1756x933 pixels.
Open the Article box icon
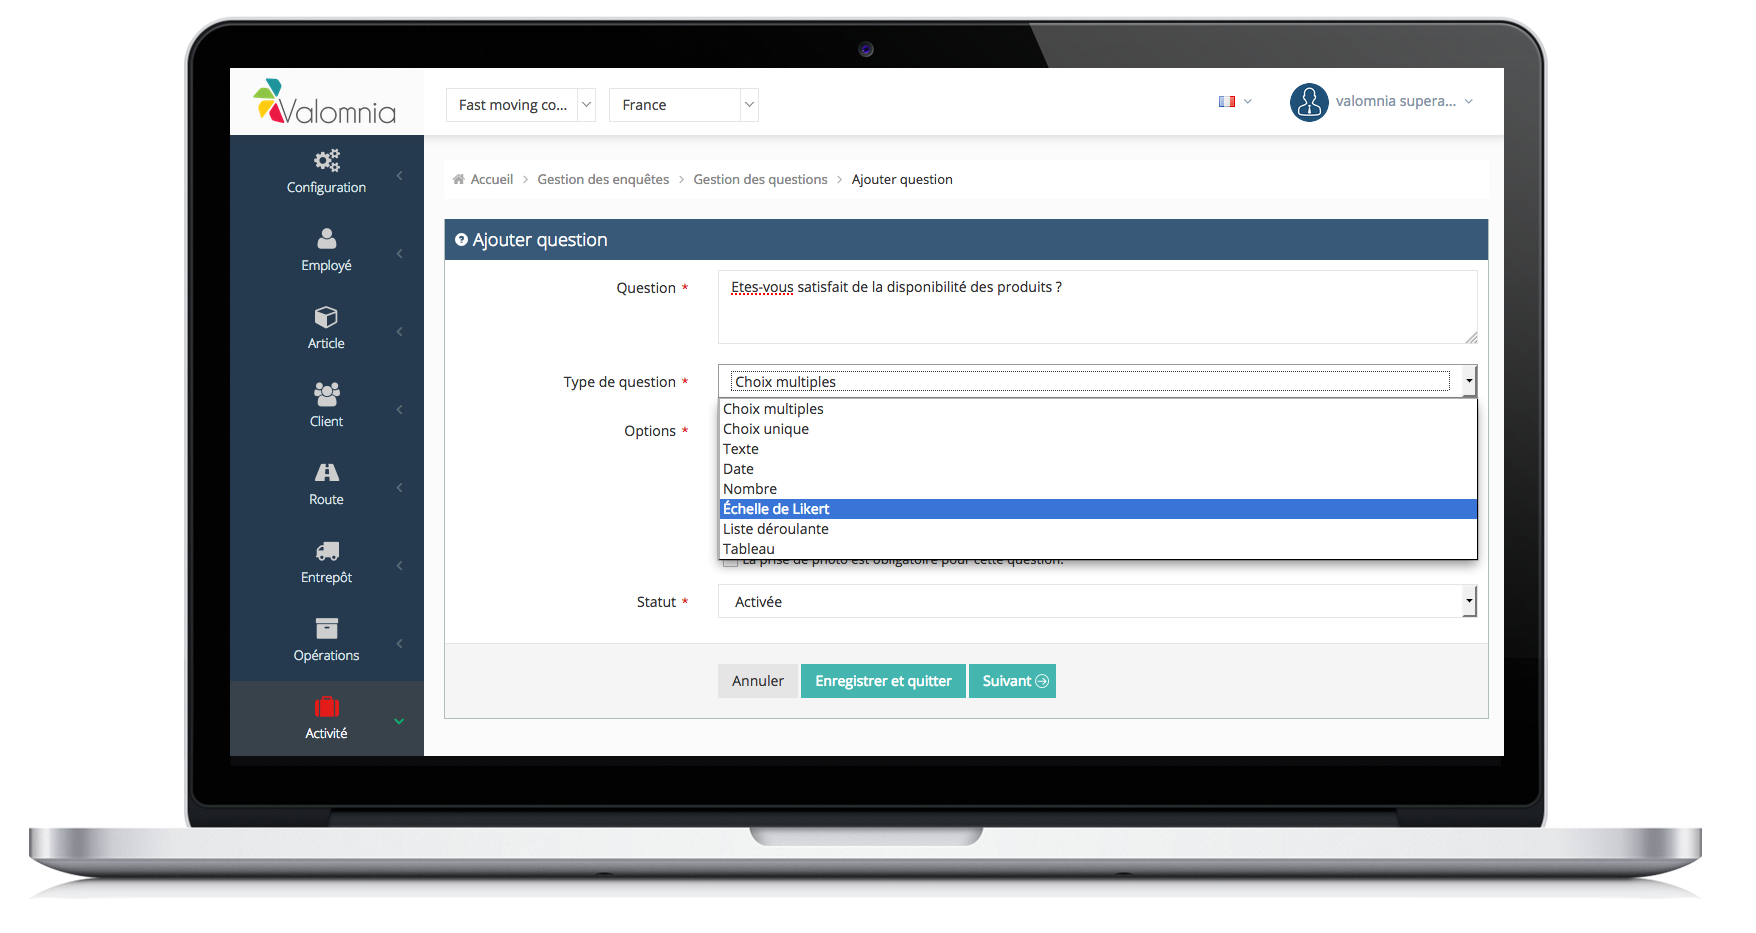pyautogui.click(x=326, y=317)
